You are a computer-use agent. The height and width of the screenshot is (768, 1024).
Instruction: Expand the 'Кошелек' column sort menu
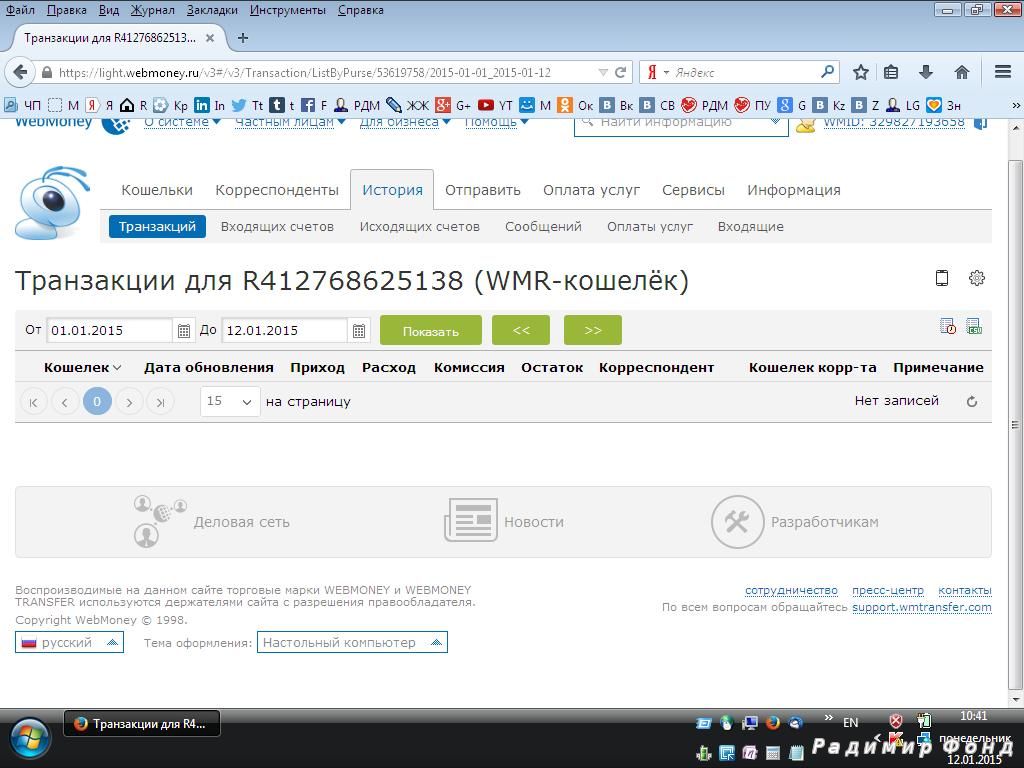pyautogui.click(x=117, y=368)
